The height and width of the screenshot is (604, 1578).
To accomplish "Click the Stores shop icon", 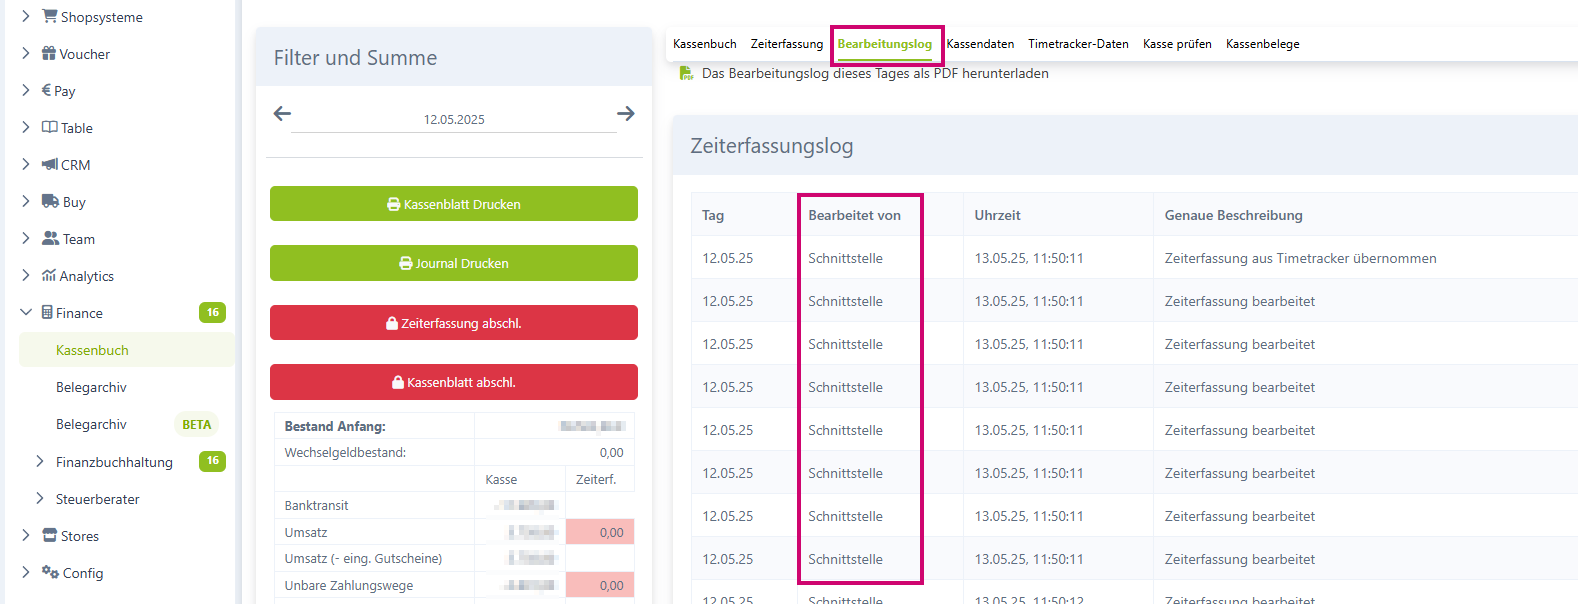I will 49,535.
